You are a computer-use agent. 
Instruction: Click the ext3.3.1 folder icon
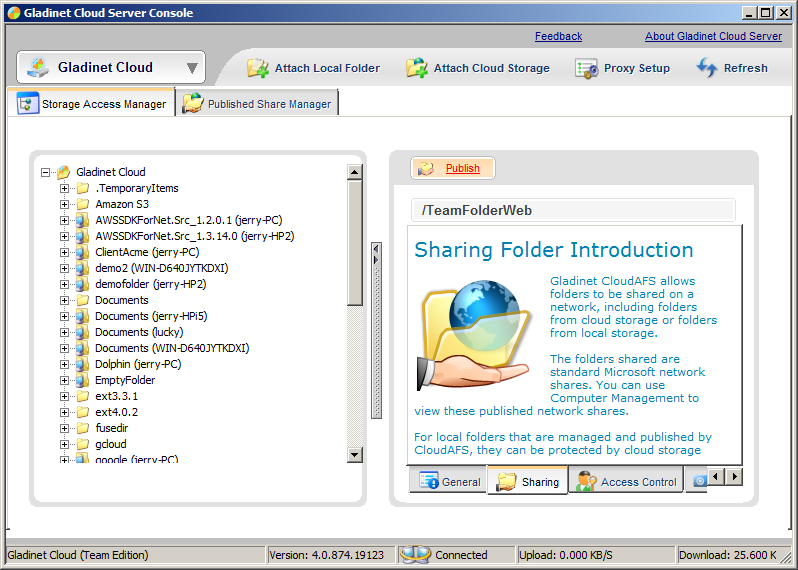coord(83,396)
